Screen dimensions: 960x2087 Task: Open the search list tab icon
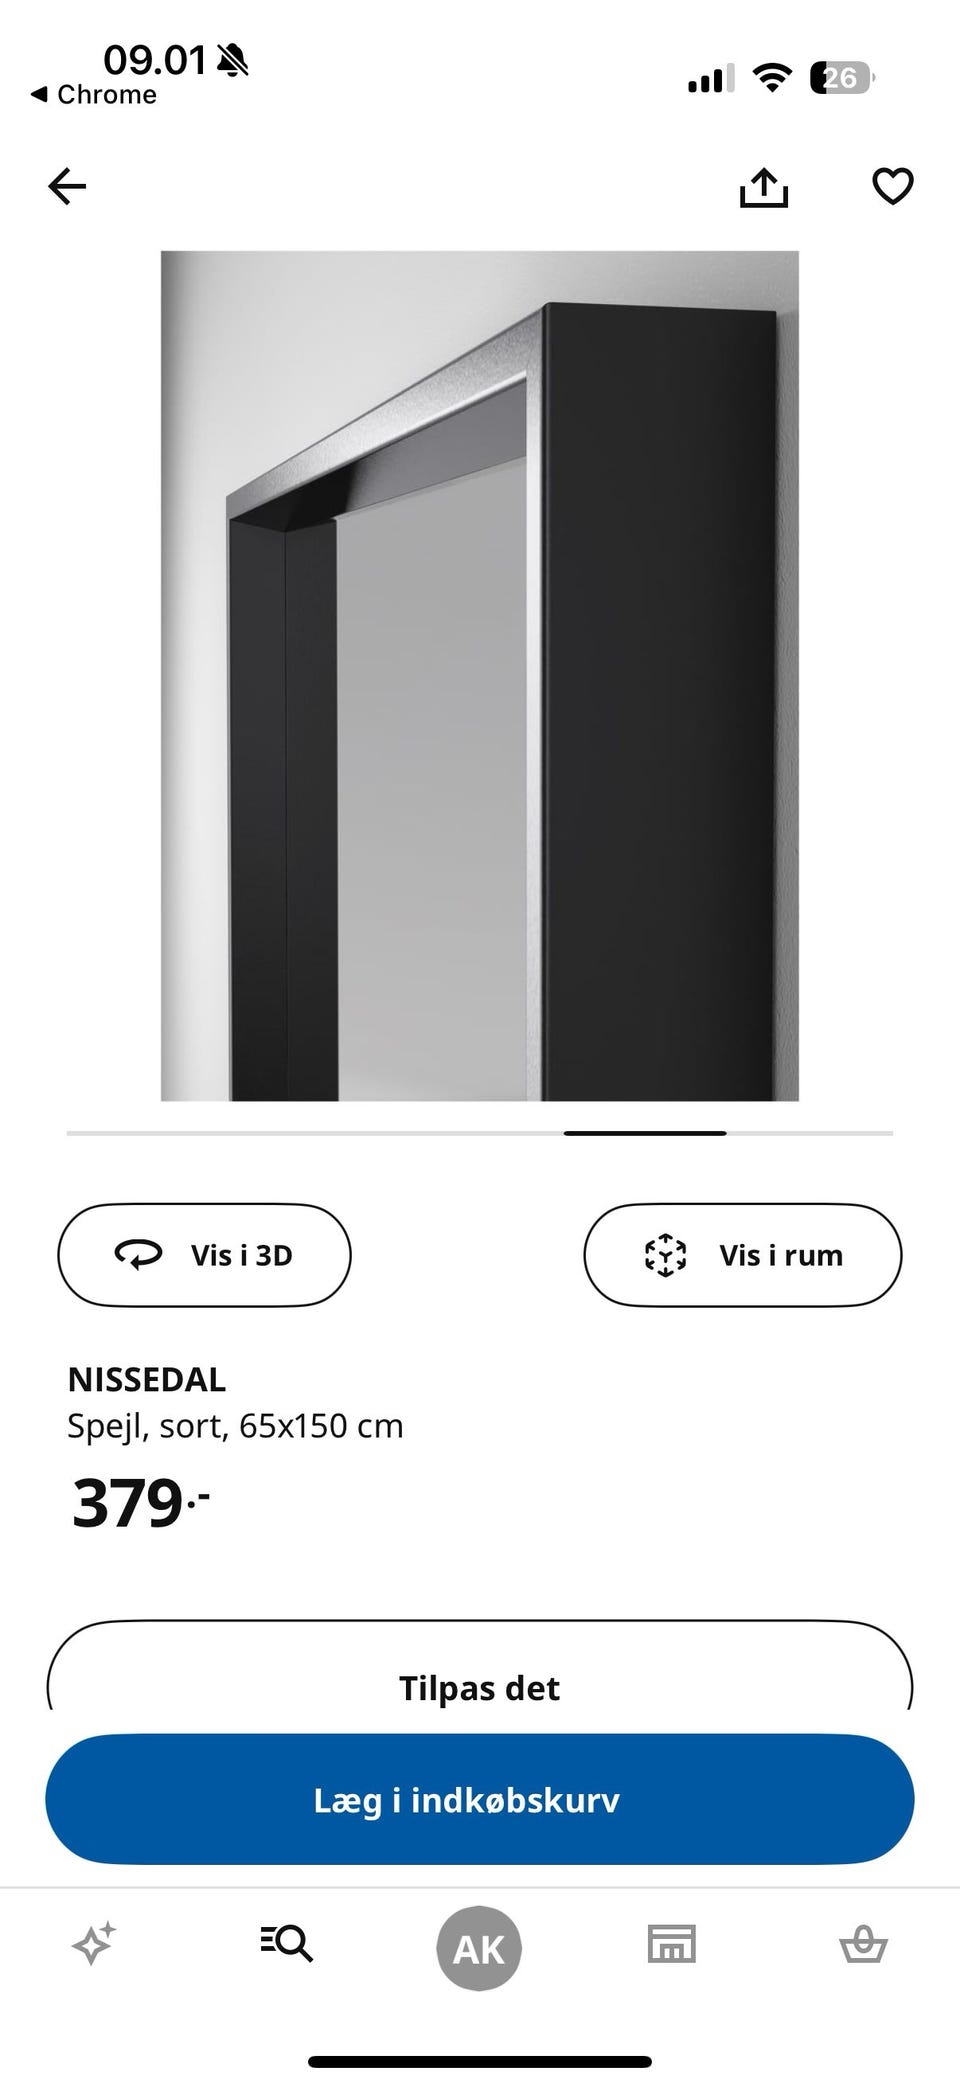click(x=287, y=1943)
